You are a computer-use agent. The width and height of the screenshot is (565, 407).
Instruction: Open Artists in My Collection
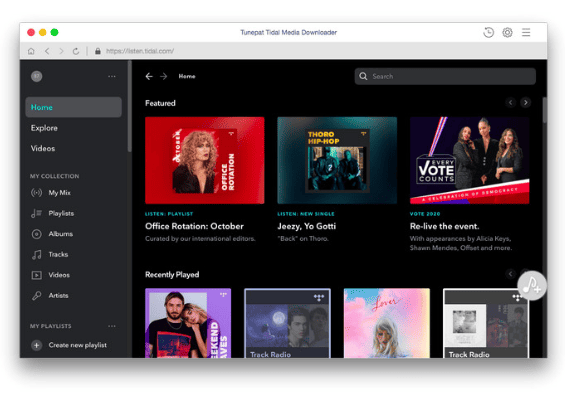[x=58, y=295]
